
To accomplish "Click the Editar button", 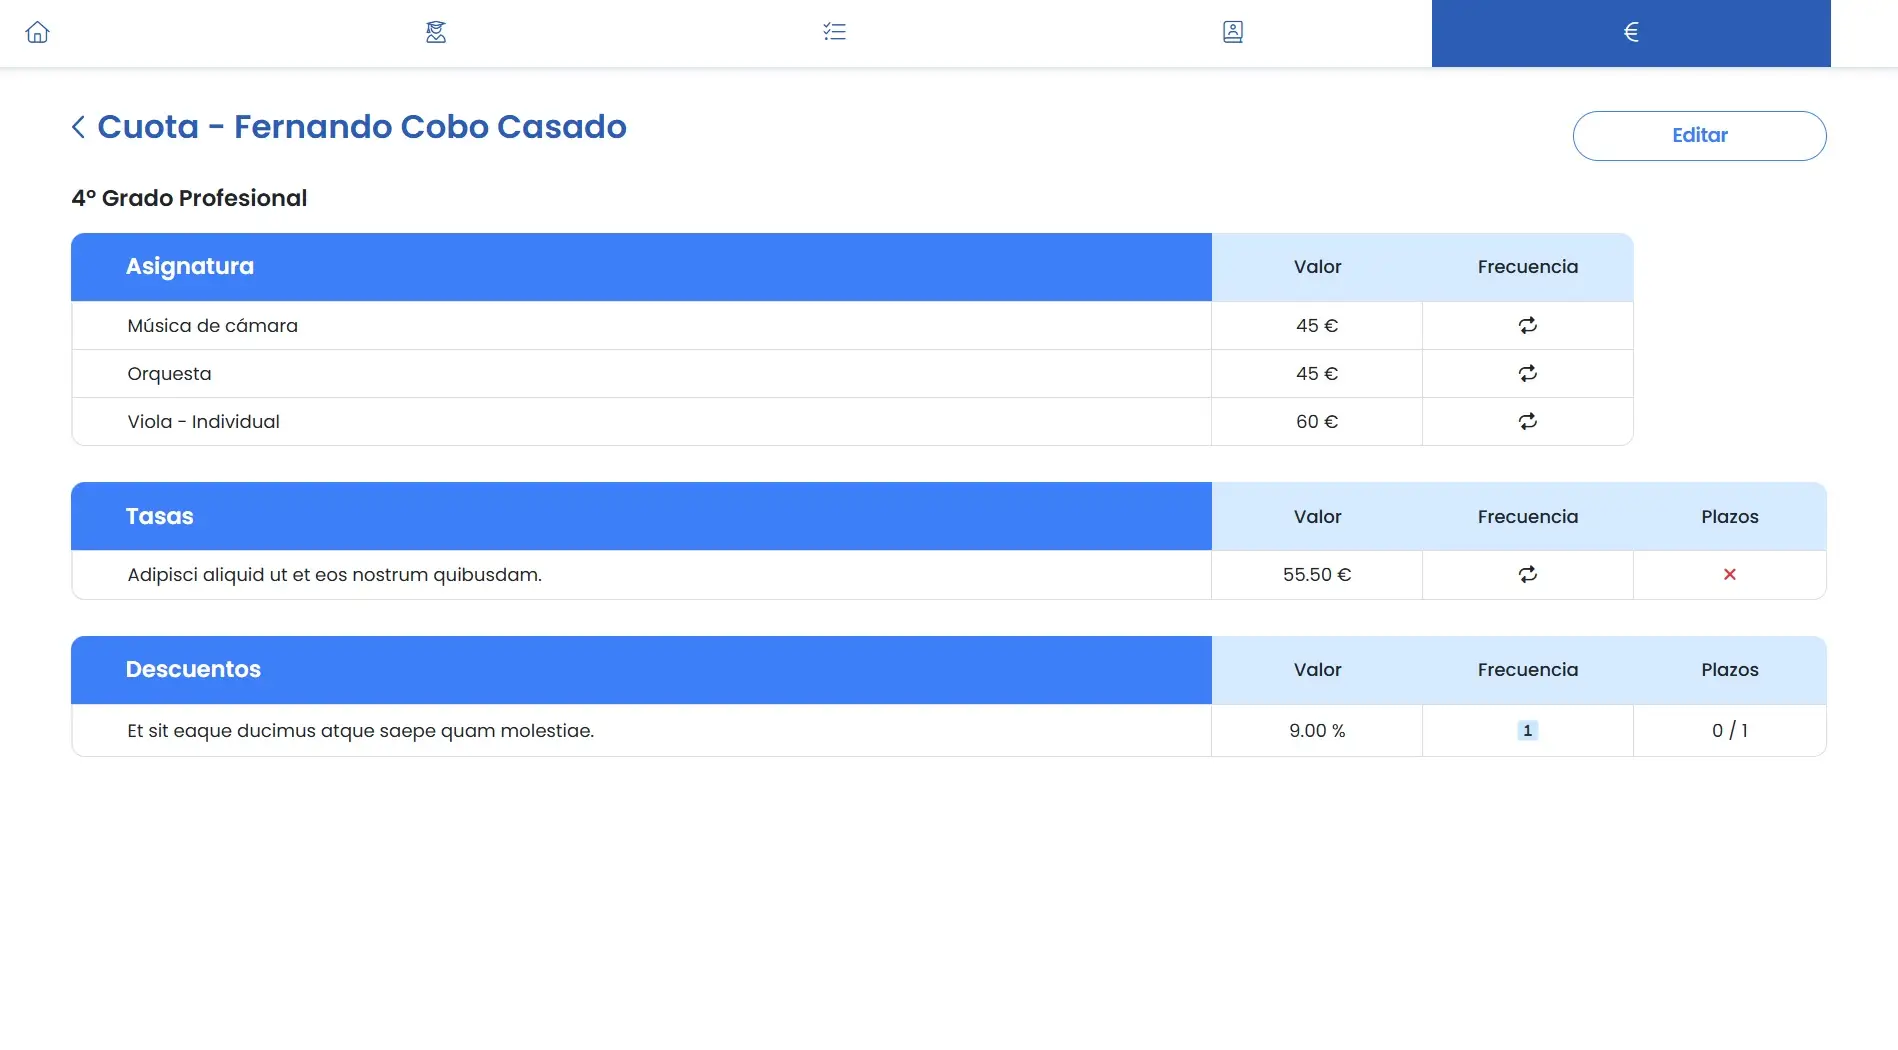I will (1698, 136).
